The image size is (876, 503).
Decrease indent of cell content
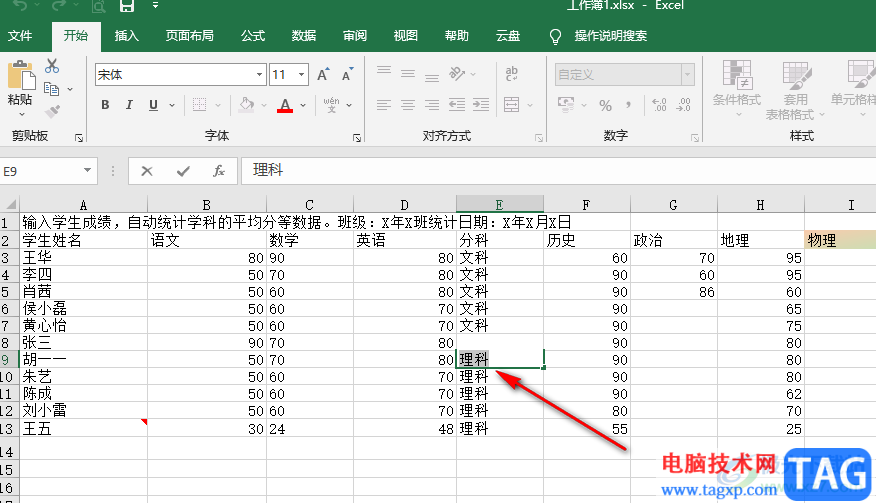pyautogui.click(x=456, y=105)
